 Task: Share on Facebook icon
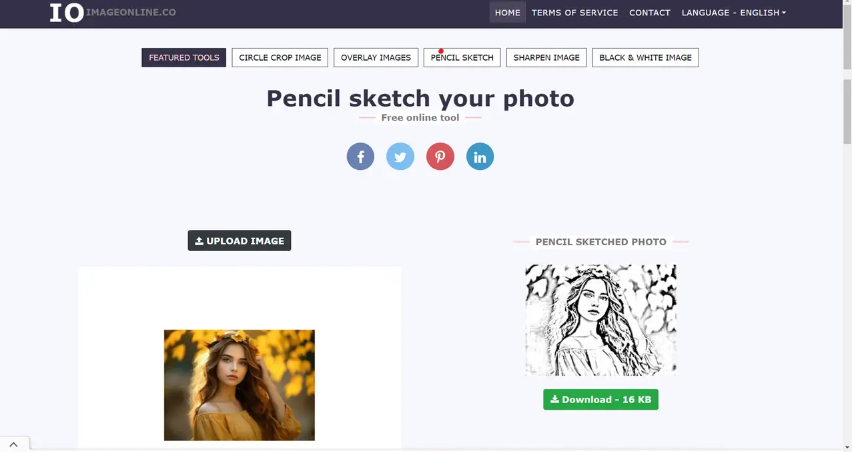tap(360, 156)
